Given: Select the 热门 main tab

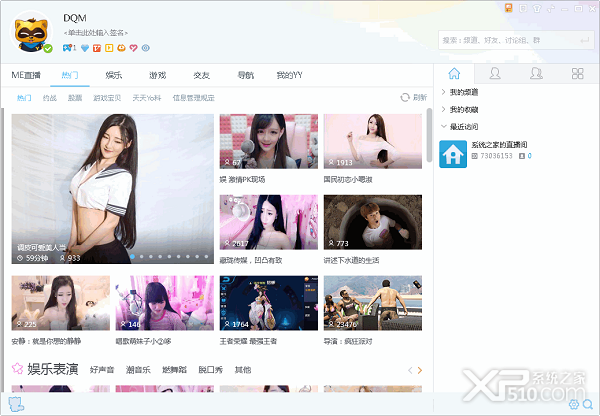Looking at the screenshot, I should coord(70,75).
